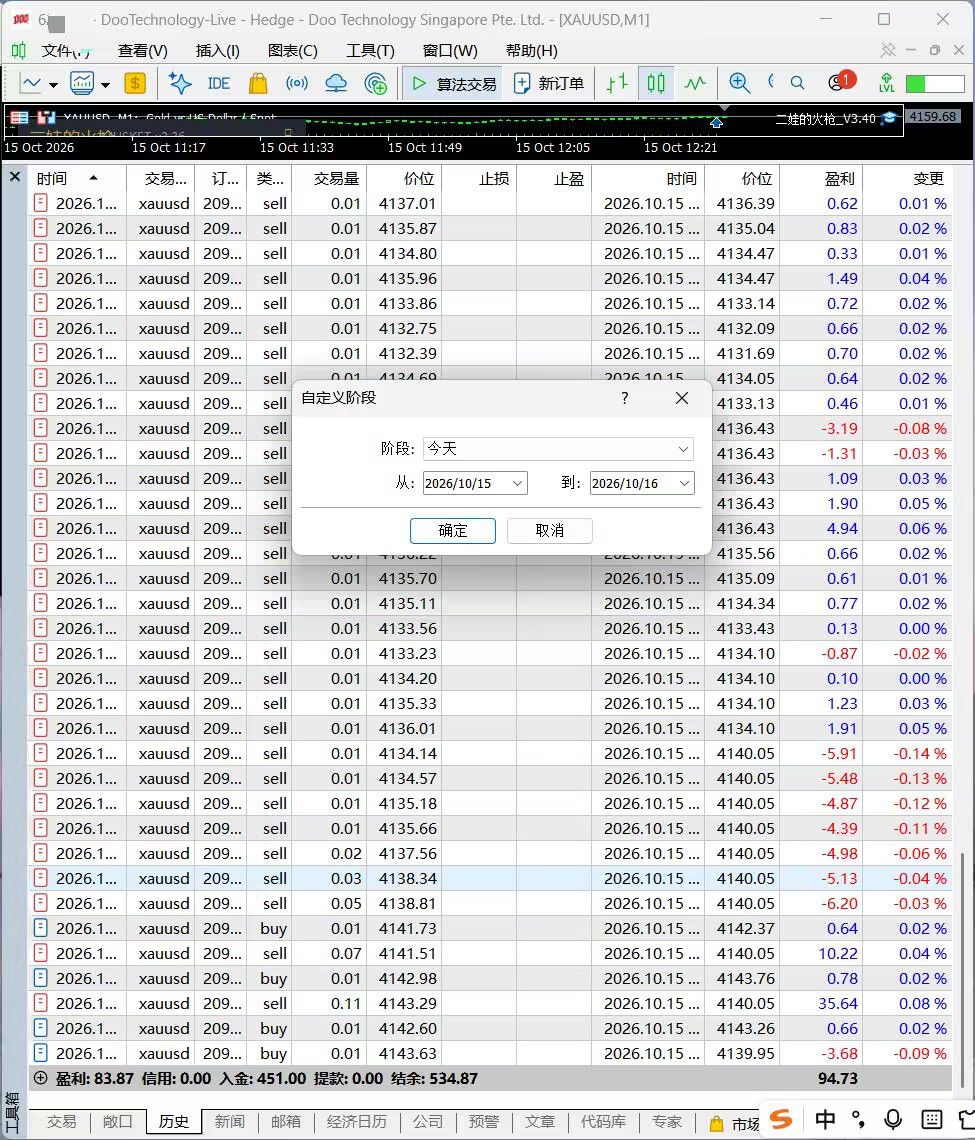This screenshot has width=975, height=1140.
Task: Open the Market shopping bag icon
Action: [x=257, y=84]
